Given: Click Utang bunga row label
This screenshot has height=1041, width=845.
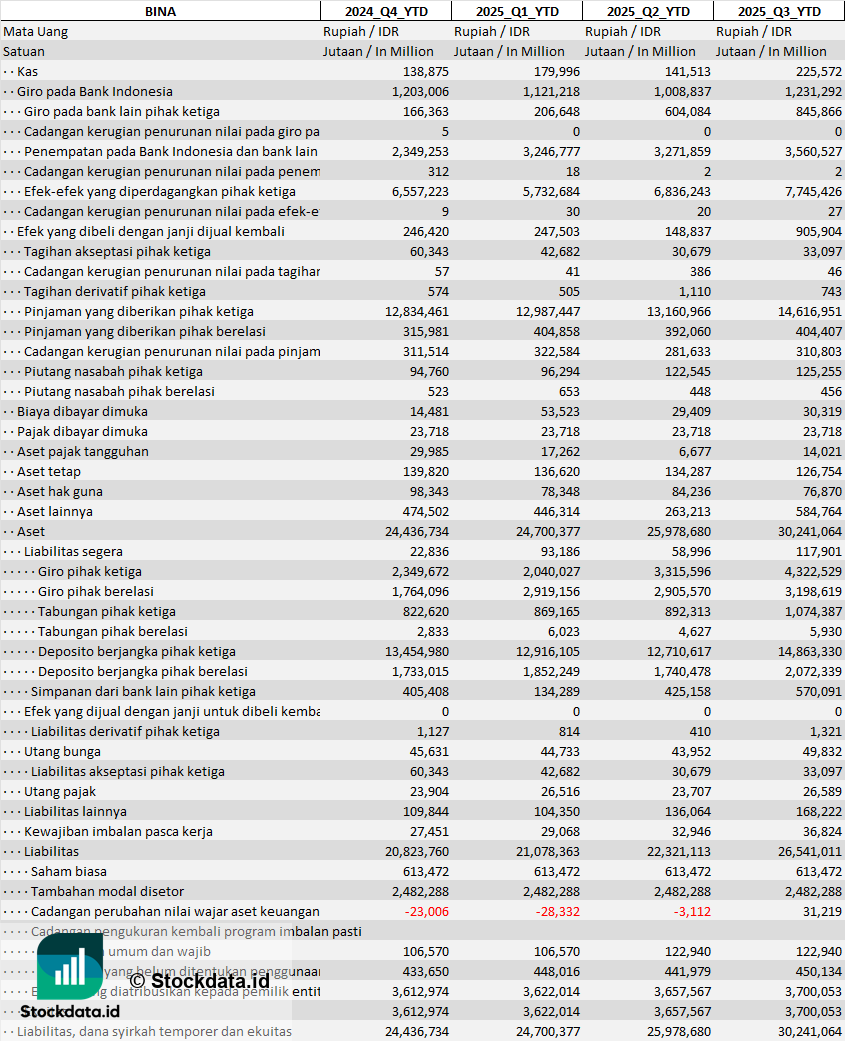Looking at the screenshot, I should pos(62,752).
